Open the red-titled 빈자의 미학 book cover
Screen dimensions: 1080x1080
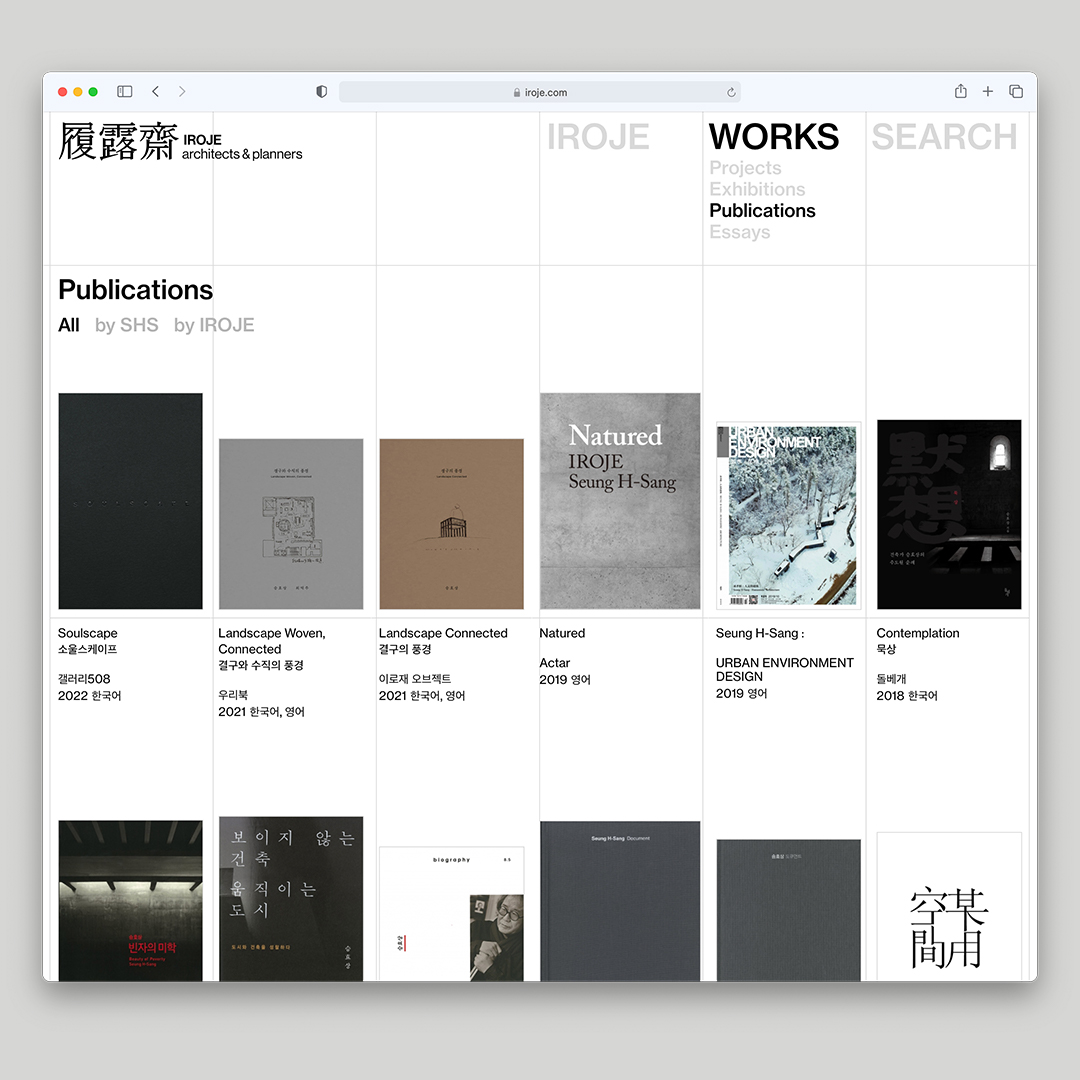pos(131,900)
